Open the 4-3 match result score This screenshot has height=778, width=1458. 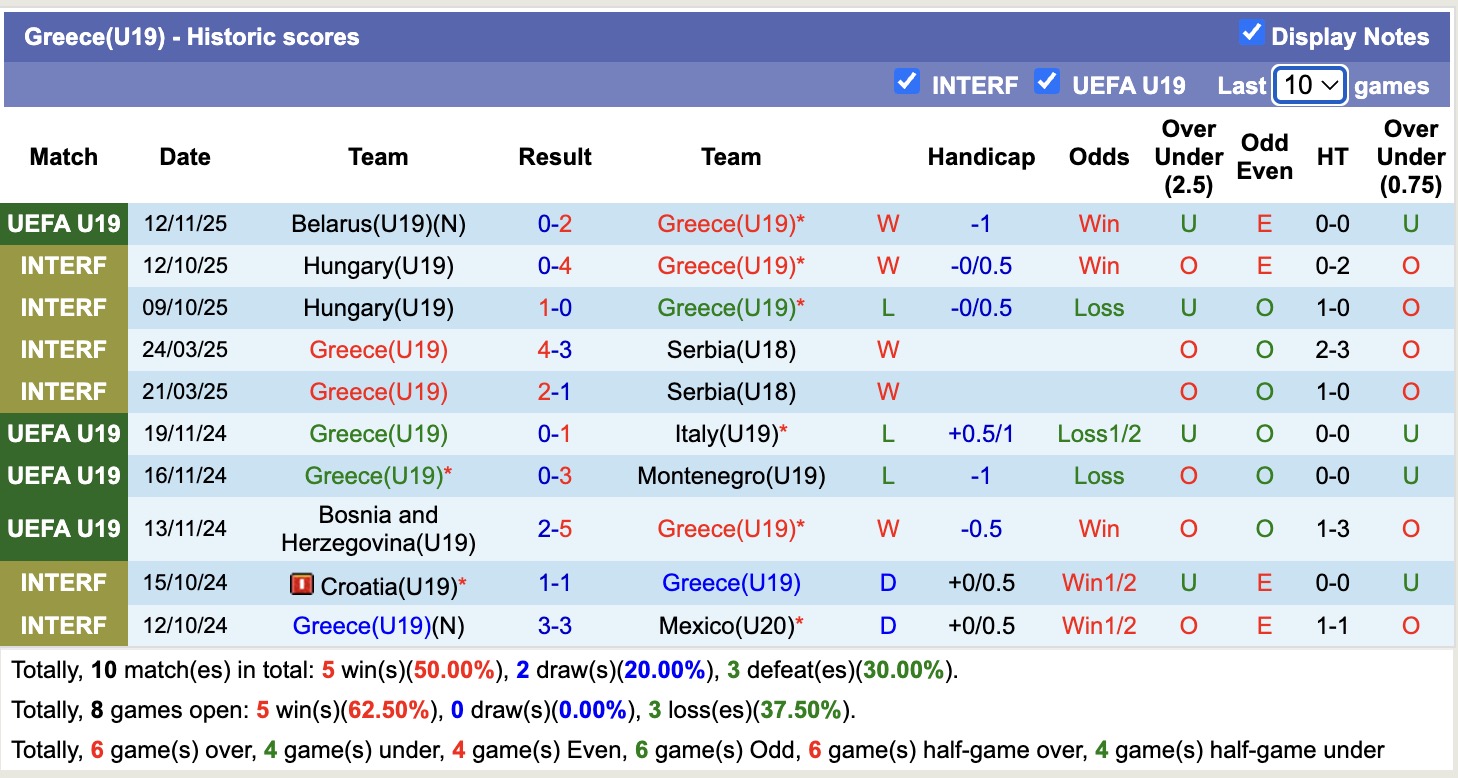(x=555, y=350)
